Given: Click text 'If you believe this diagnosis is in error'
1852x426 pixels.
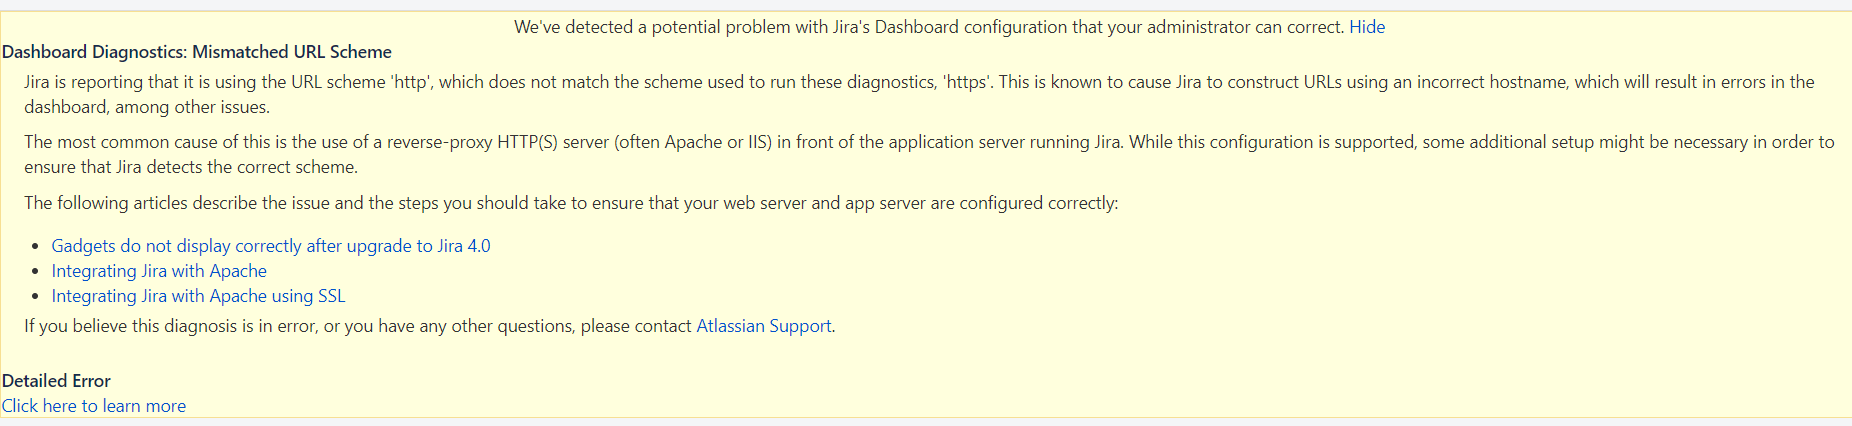Looking at the screenshot, I should point(430,326).
